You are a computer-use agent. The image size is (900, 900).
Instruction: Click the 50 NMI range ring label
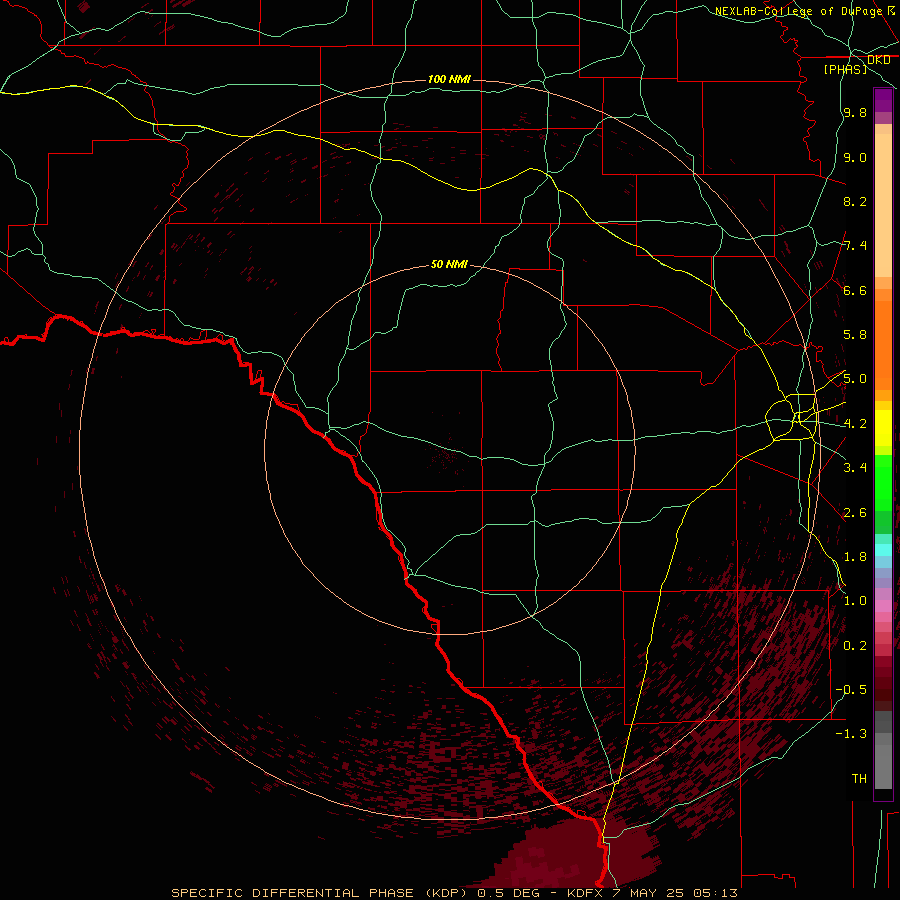449,264
